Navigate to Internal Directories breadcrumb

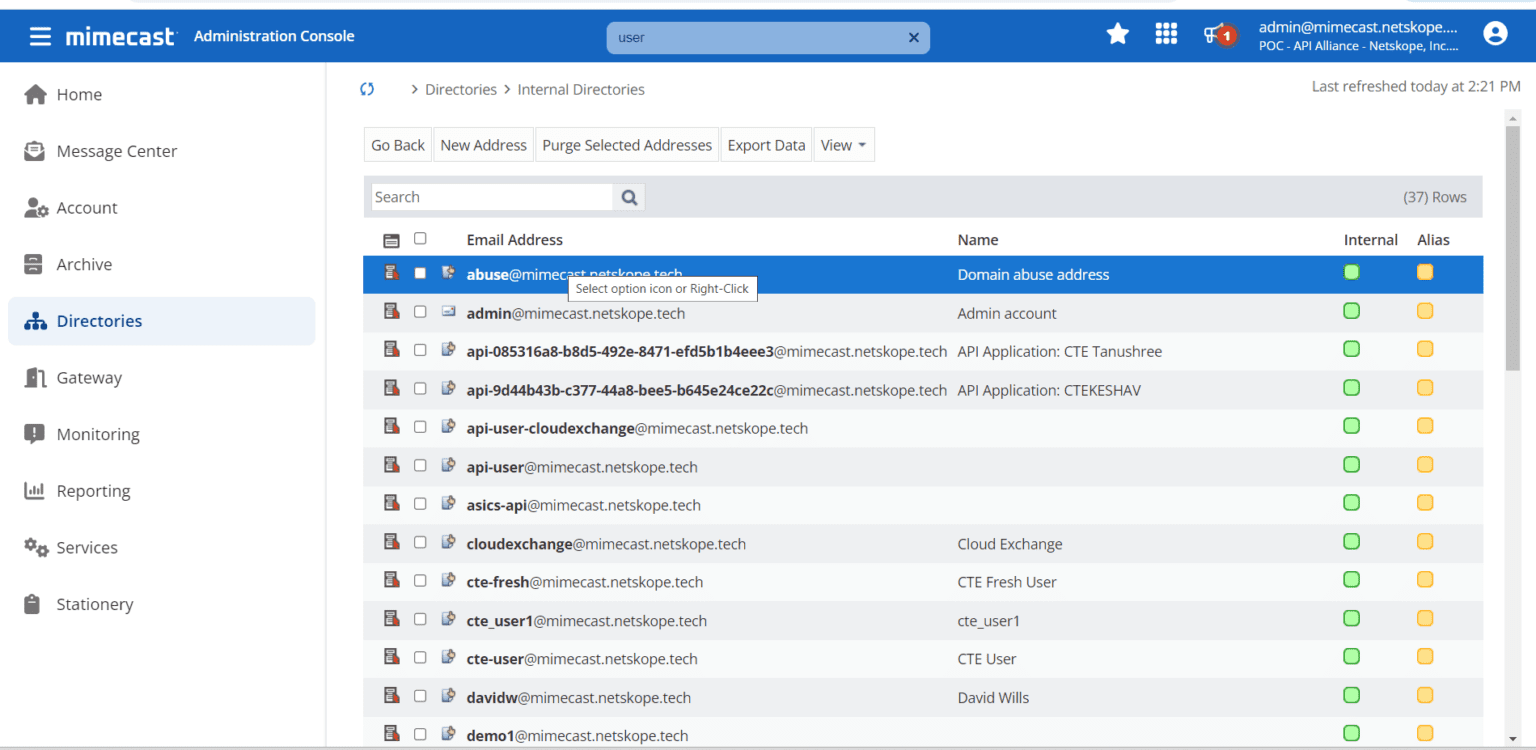pos(581,89)
